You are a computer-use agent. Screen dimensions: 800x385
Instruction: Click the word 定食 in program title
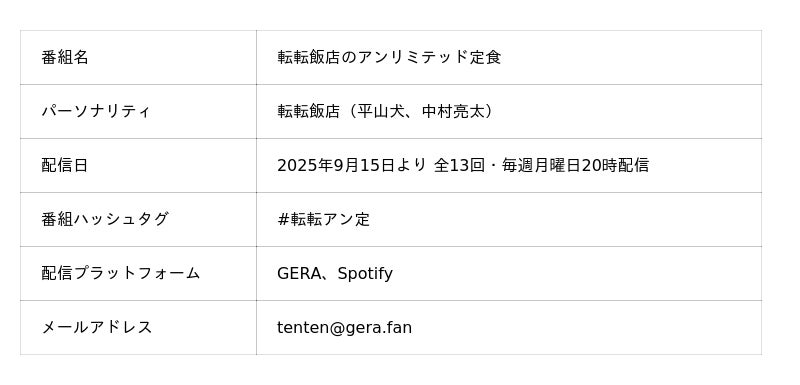pos(485,57)
